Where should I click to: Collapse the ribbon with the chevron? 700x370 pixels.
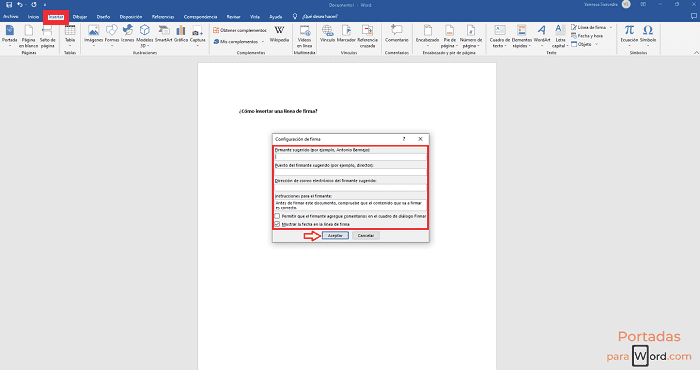pos(696,53)
